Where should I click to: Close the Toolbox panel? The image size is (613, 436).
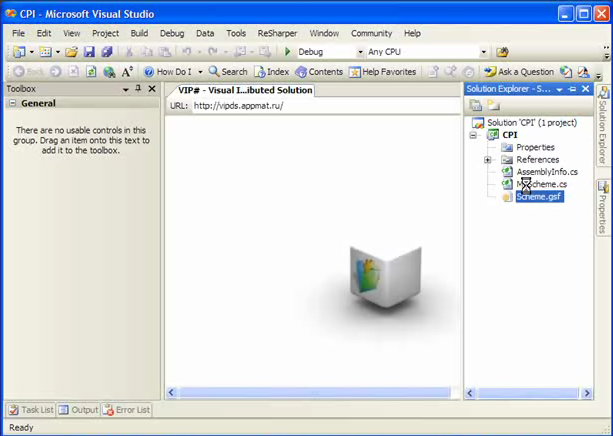(x=152, y=89)
